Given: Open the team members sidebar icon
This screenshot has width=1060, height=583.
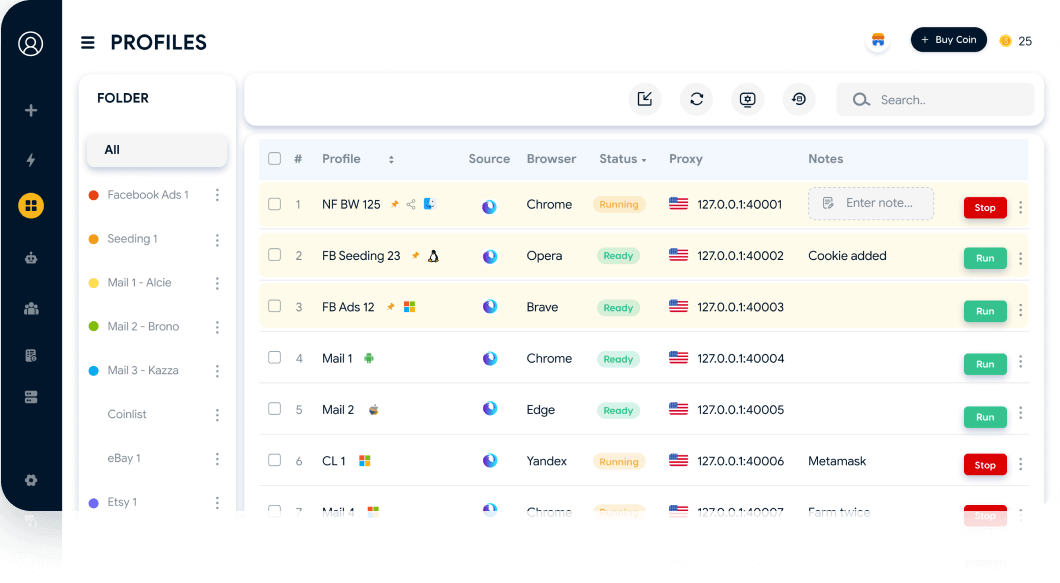Looking at the screenshot, I should pos(31,308).
